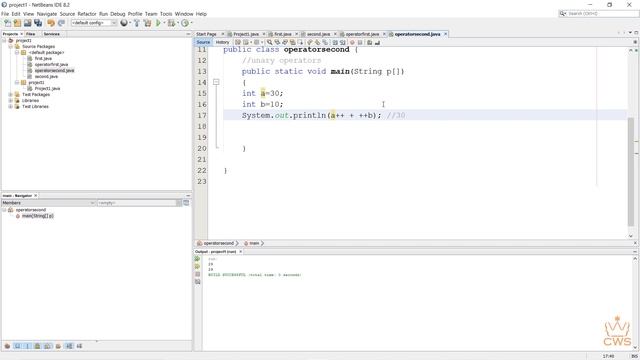Toggle Show Fields filter in Navigator footer
The width and height of the screenshot is (640, 360).
[18, 346]
